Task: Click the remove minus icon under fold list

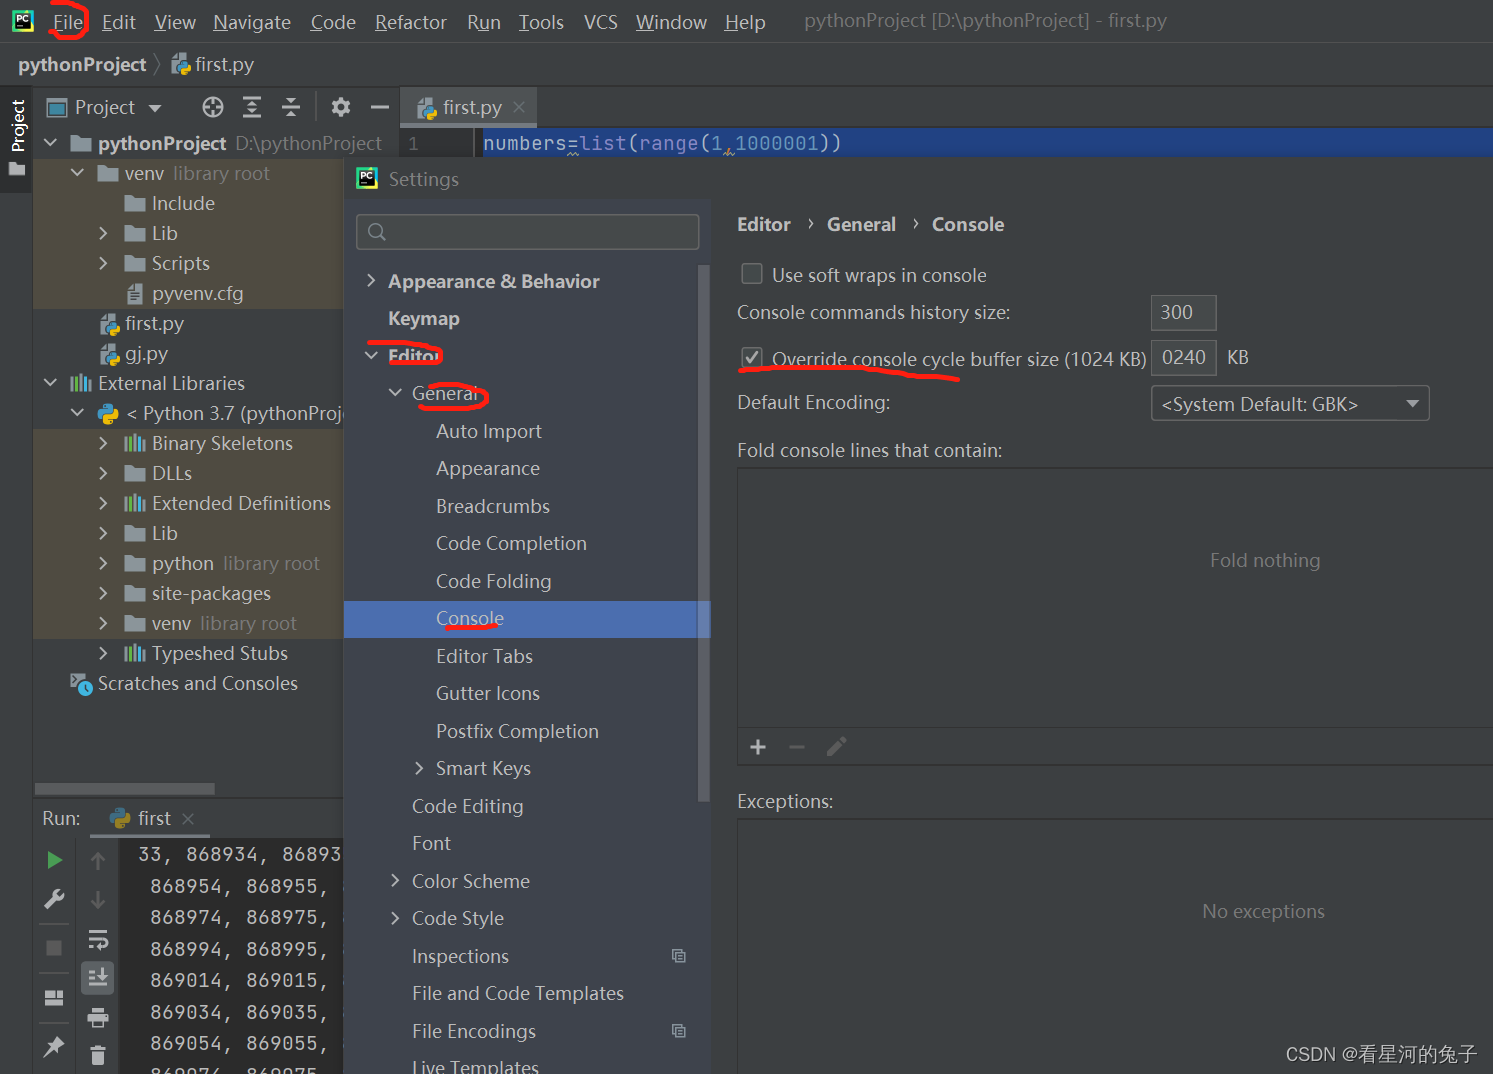Action: click(797, 747)
